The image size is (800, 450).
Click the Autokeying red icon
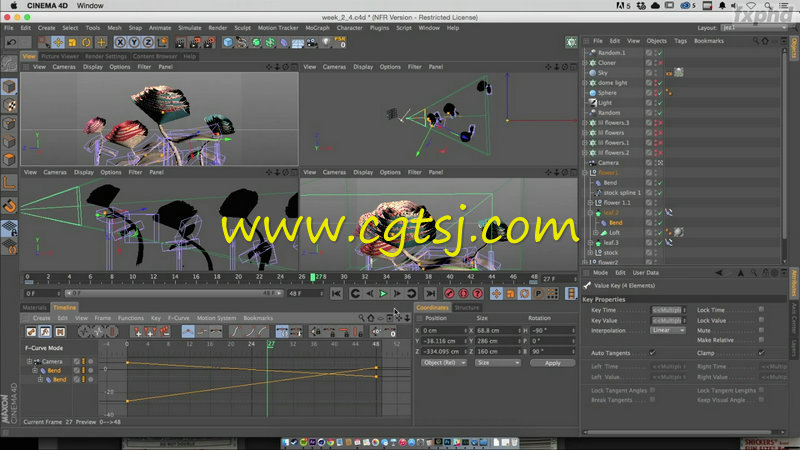click(463, 293)
